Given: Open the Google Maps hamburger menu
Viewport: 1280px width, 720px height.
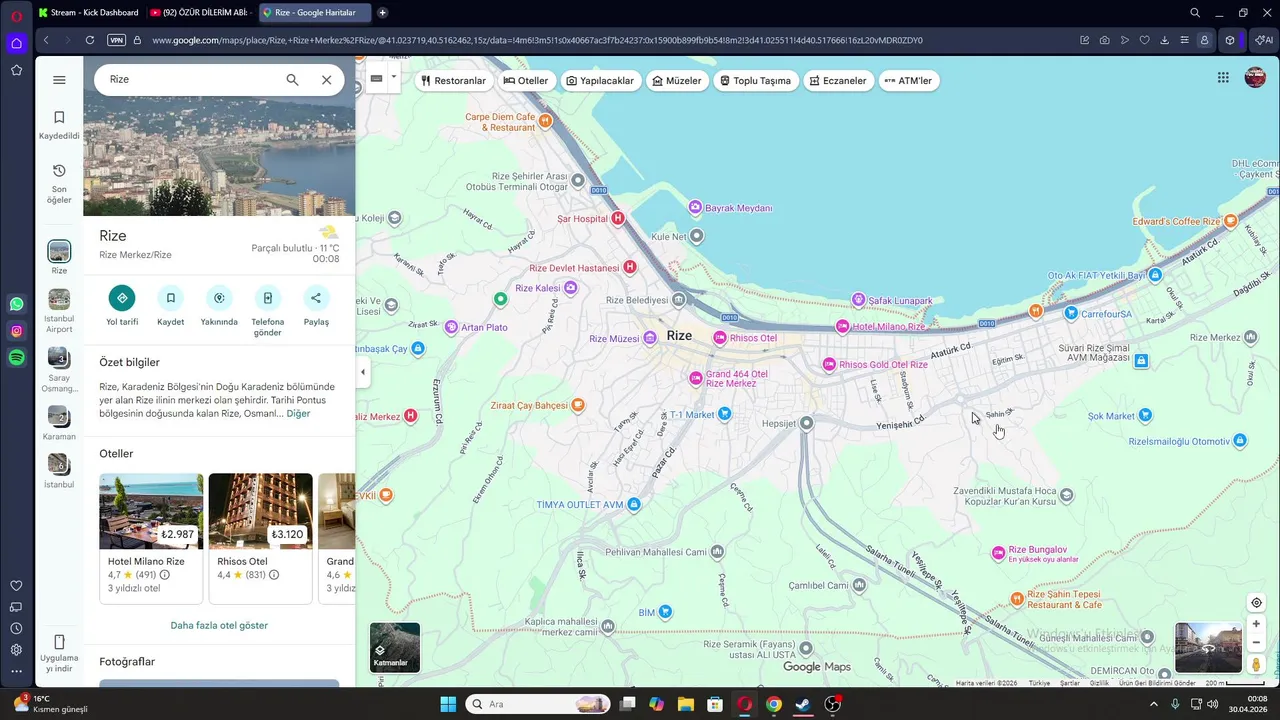Looking at the screenshot, I should coord(59,80).
